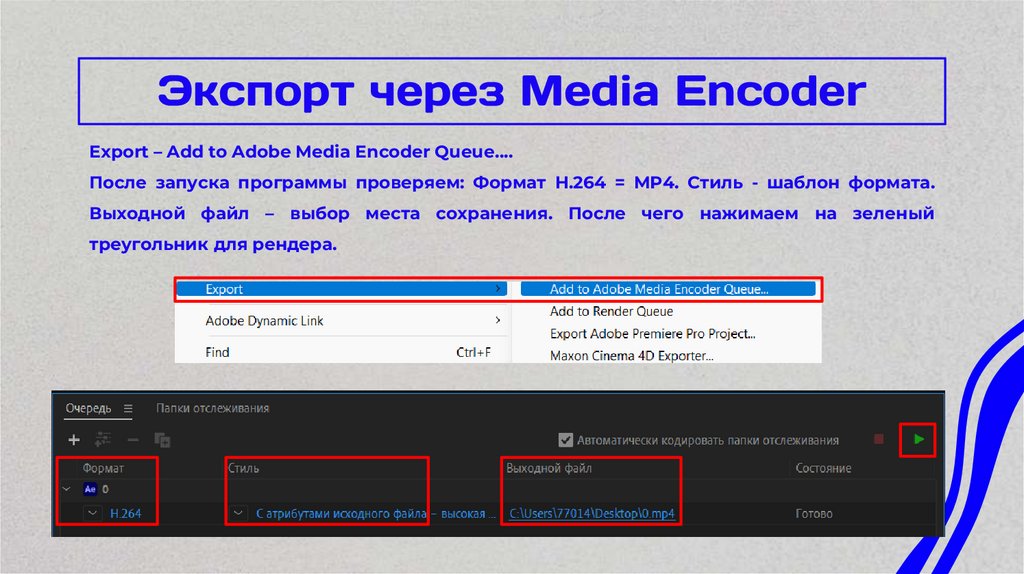Click the Состояние column header
Viewport: 1024px width, 574px height.
[823, 468]
